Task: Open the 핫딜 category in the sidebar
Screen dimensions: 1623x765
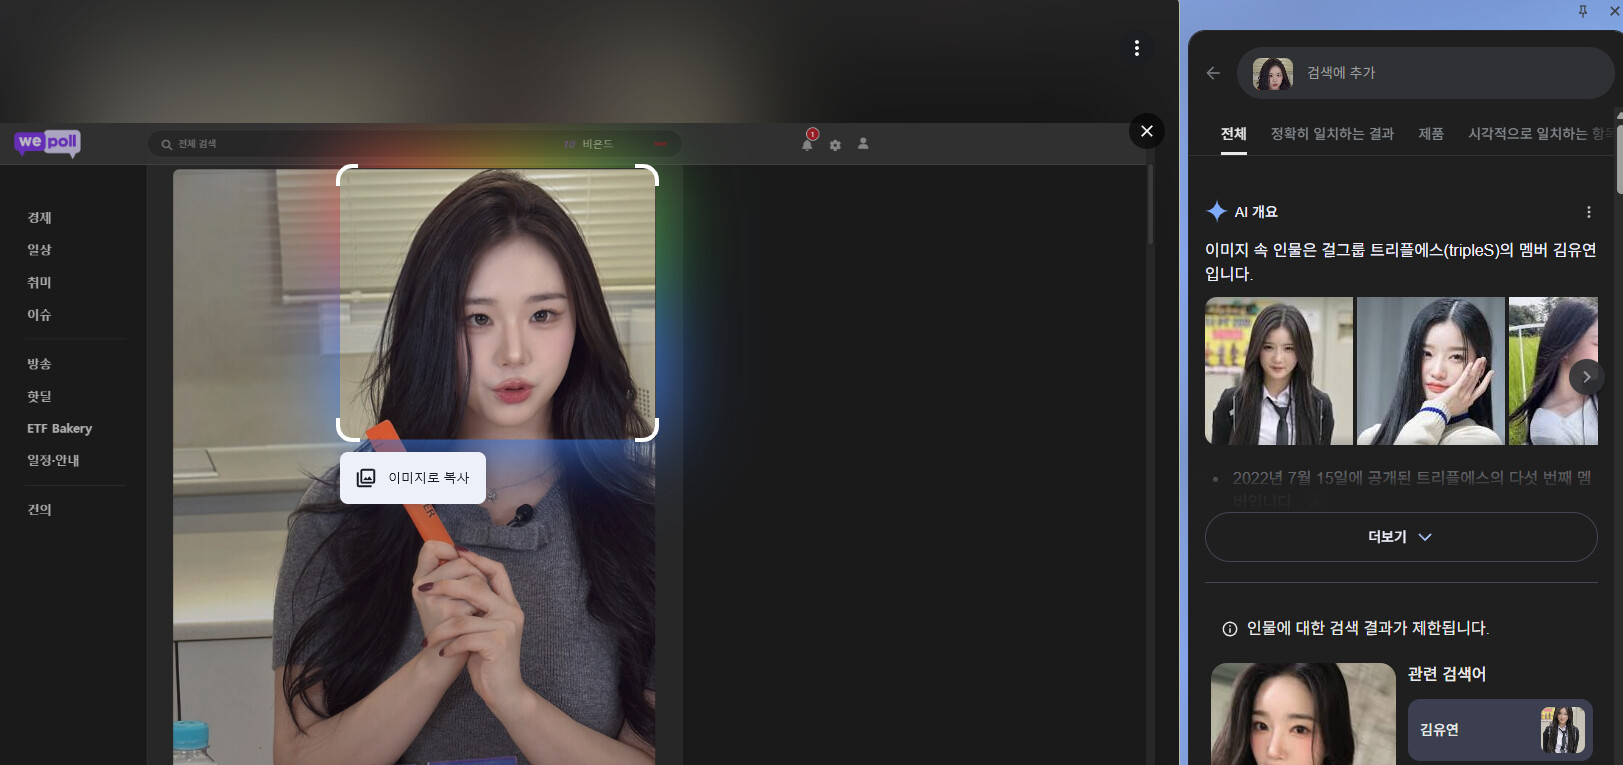Action: point(39,397)
